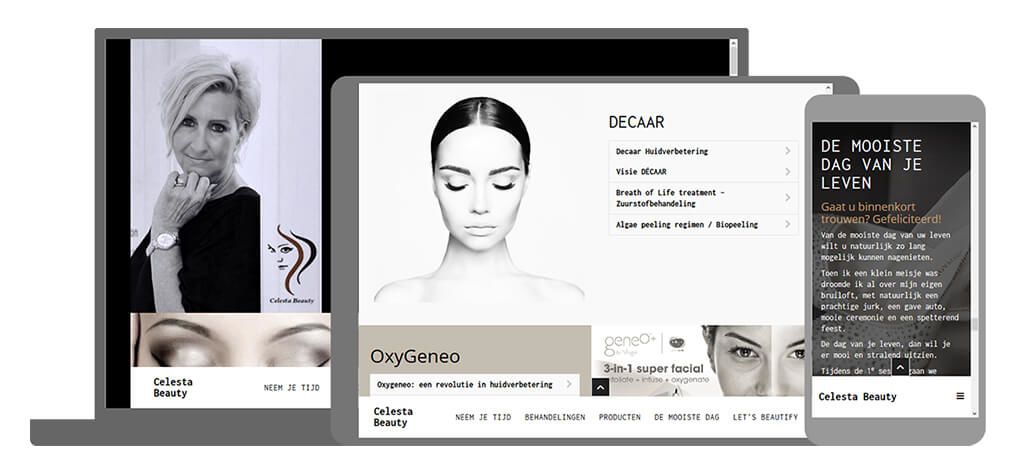
Task: Open Visie DÉCAAR link
Action: coord(641,172)
